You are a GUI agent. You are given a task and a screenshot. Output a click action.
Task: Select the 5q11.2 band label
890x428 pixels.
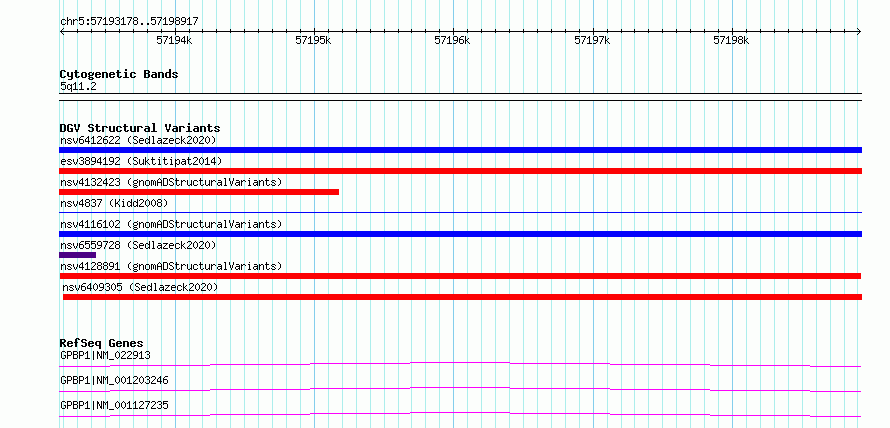78,87
